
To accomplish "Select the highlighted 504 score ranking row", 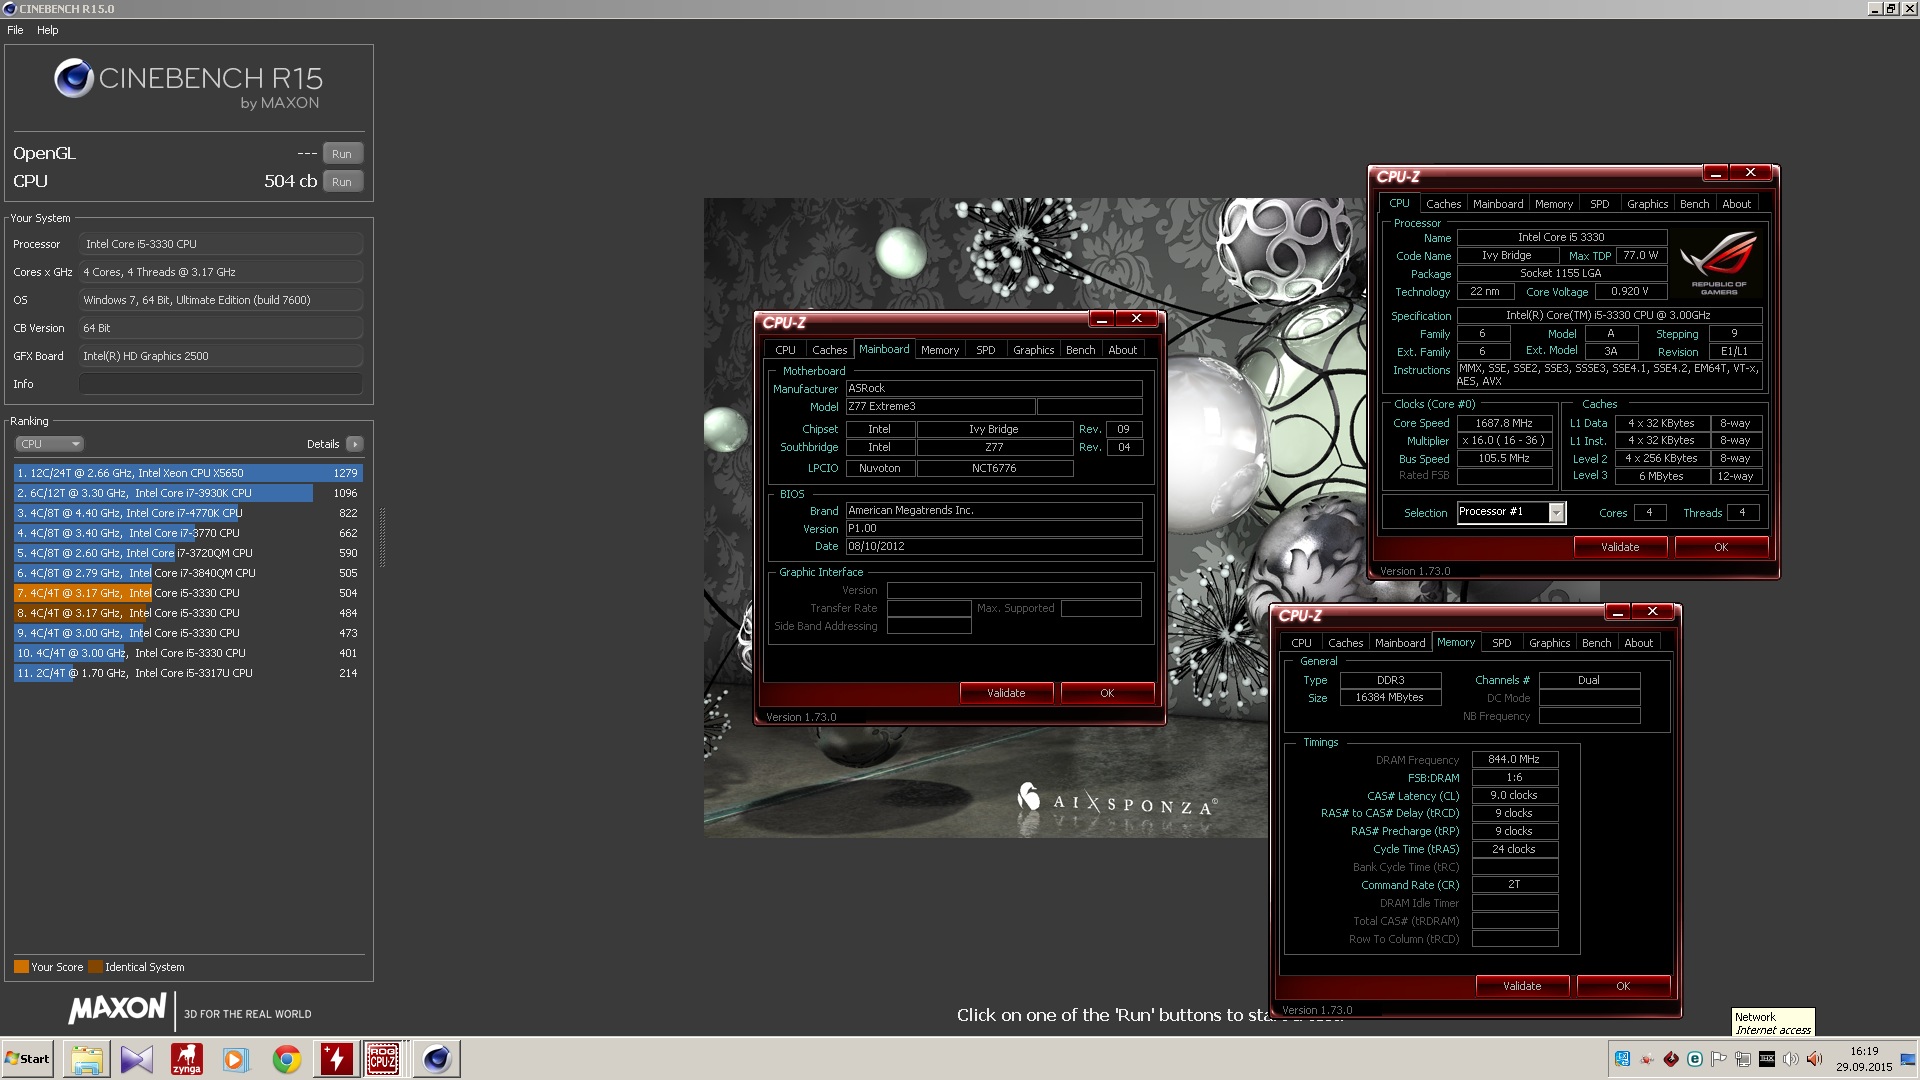I will (188, 593).
